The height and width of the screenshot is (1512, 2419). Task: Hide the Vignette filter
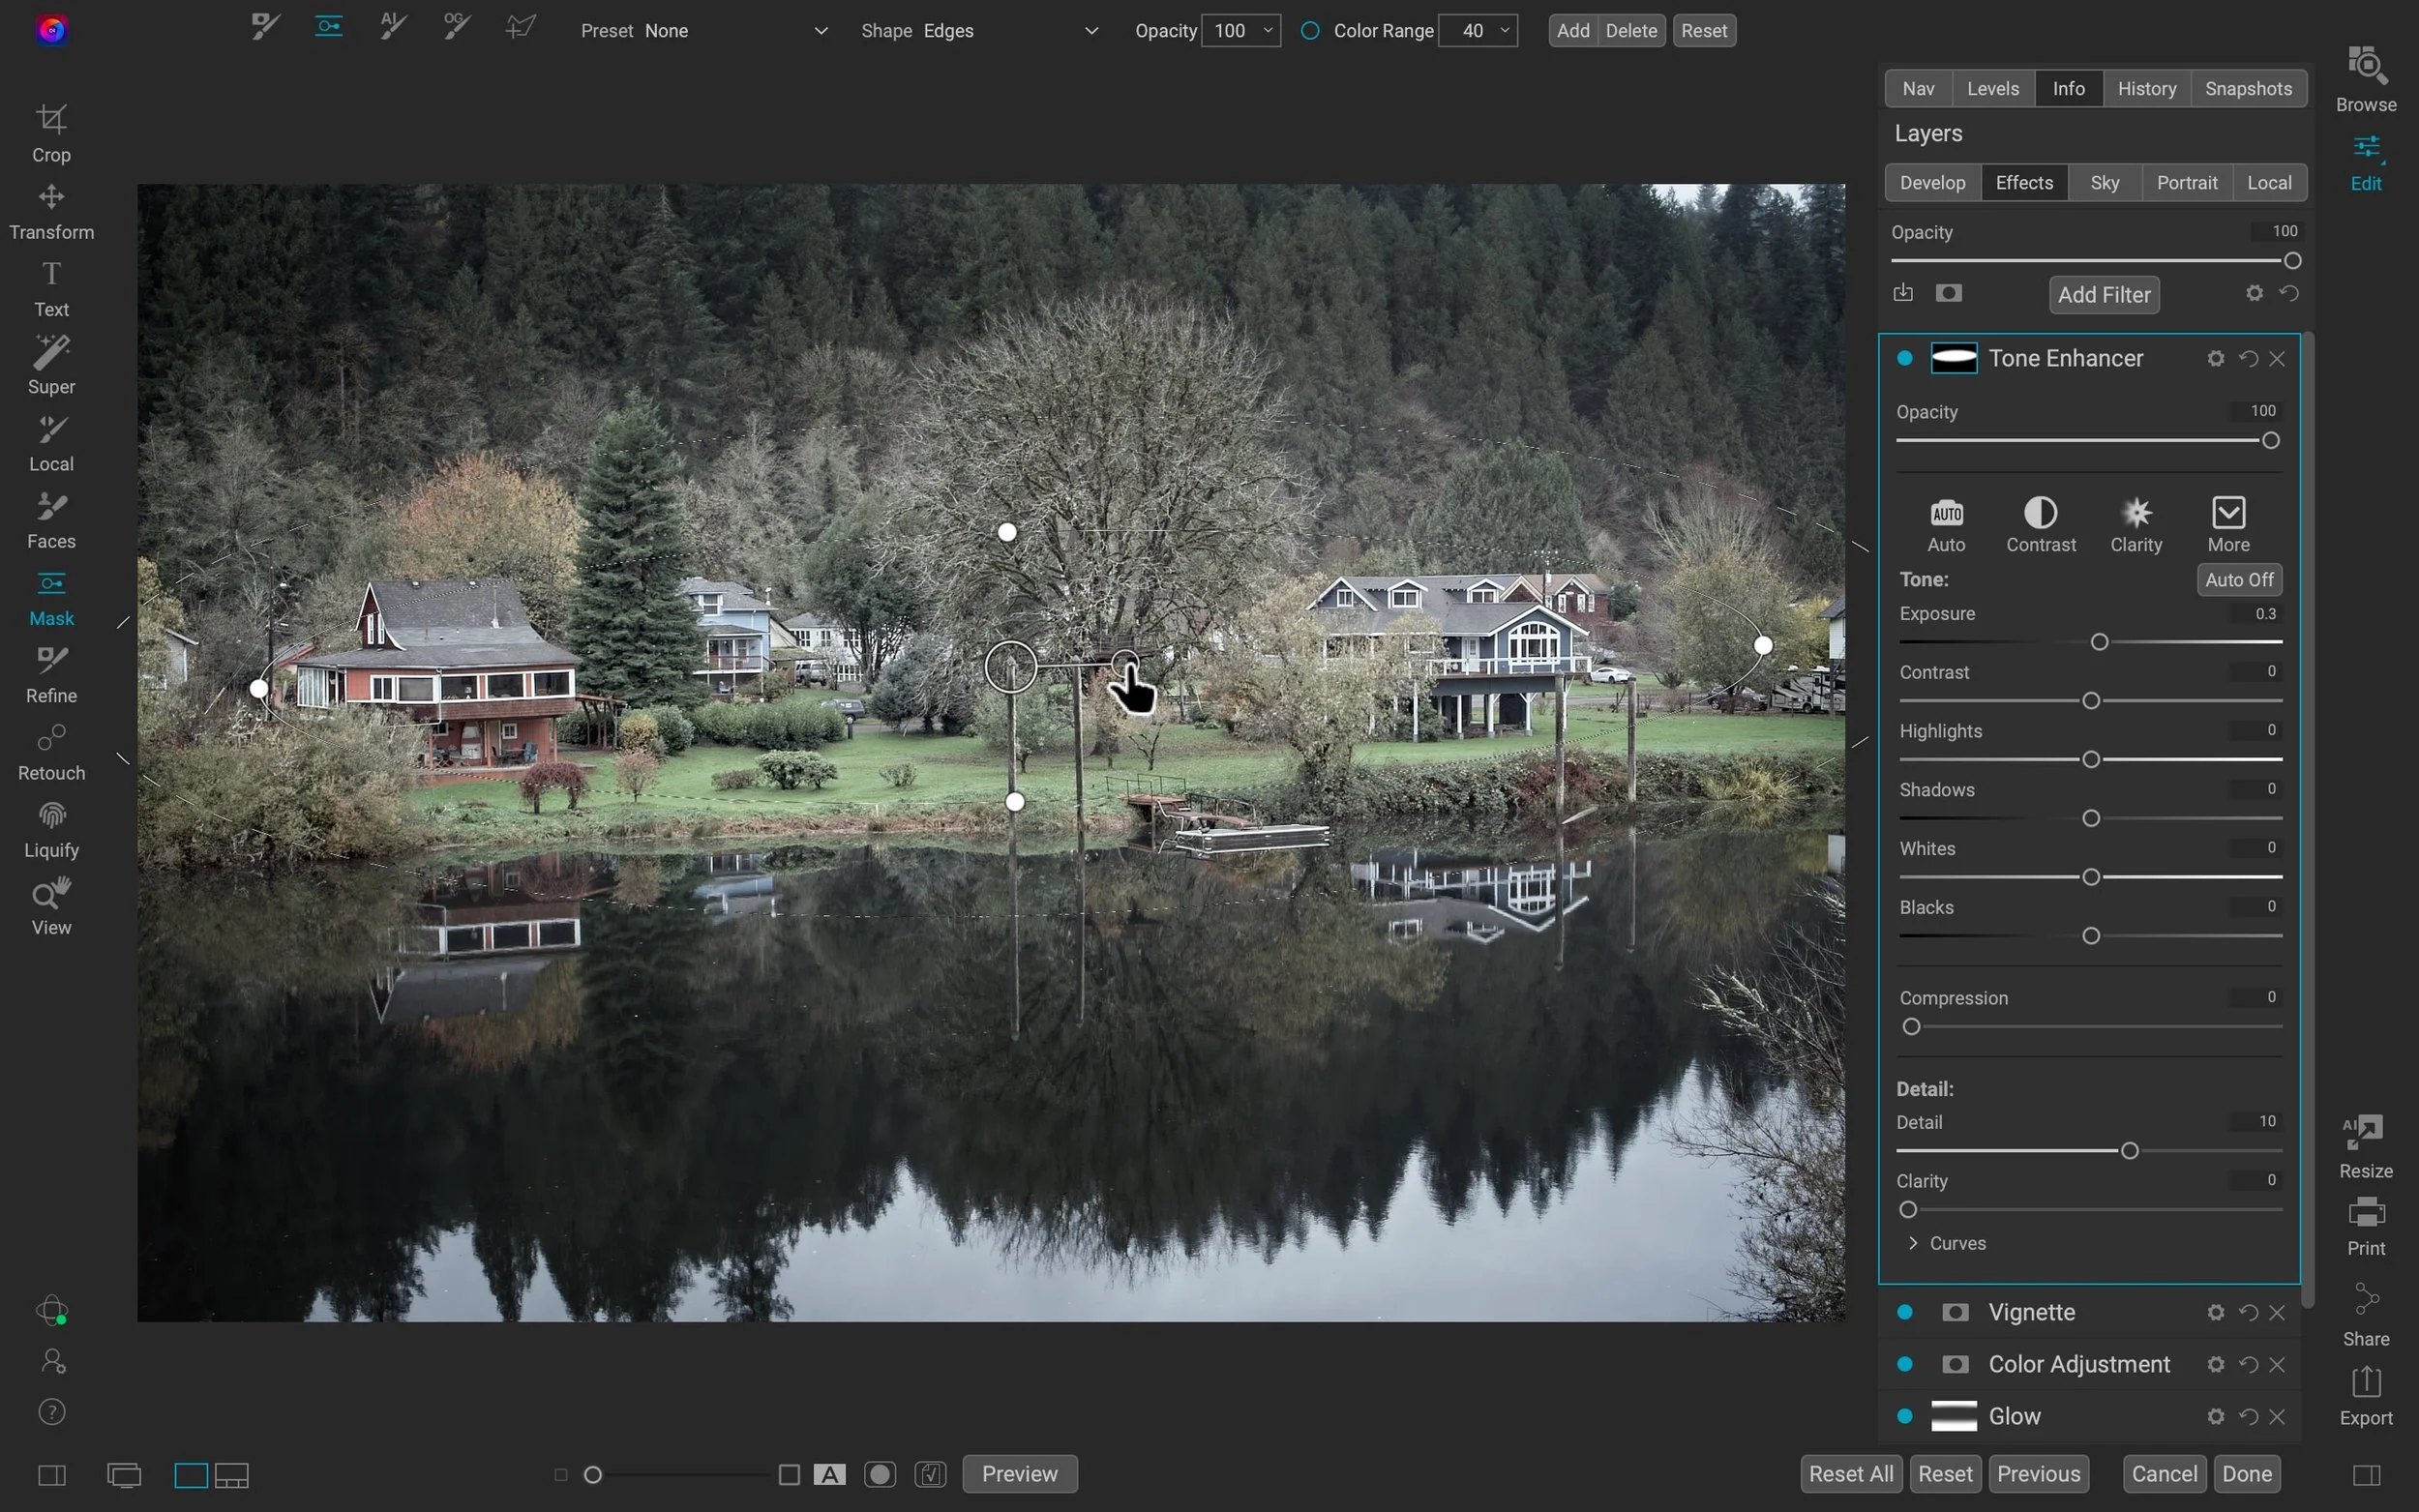(1904, 1312)
